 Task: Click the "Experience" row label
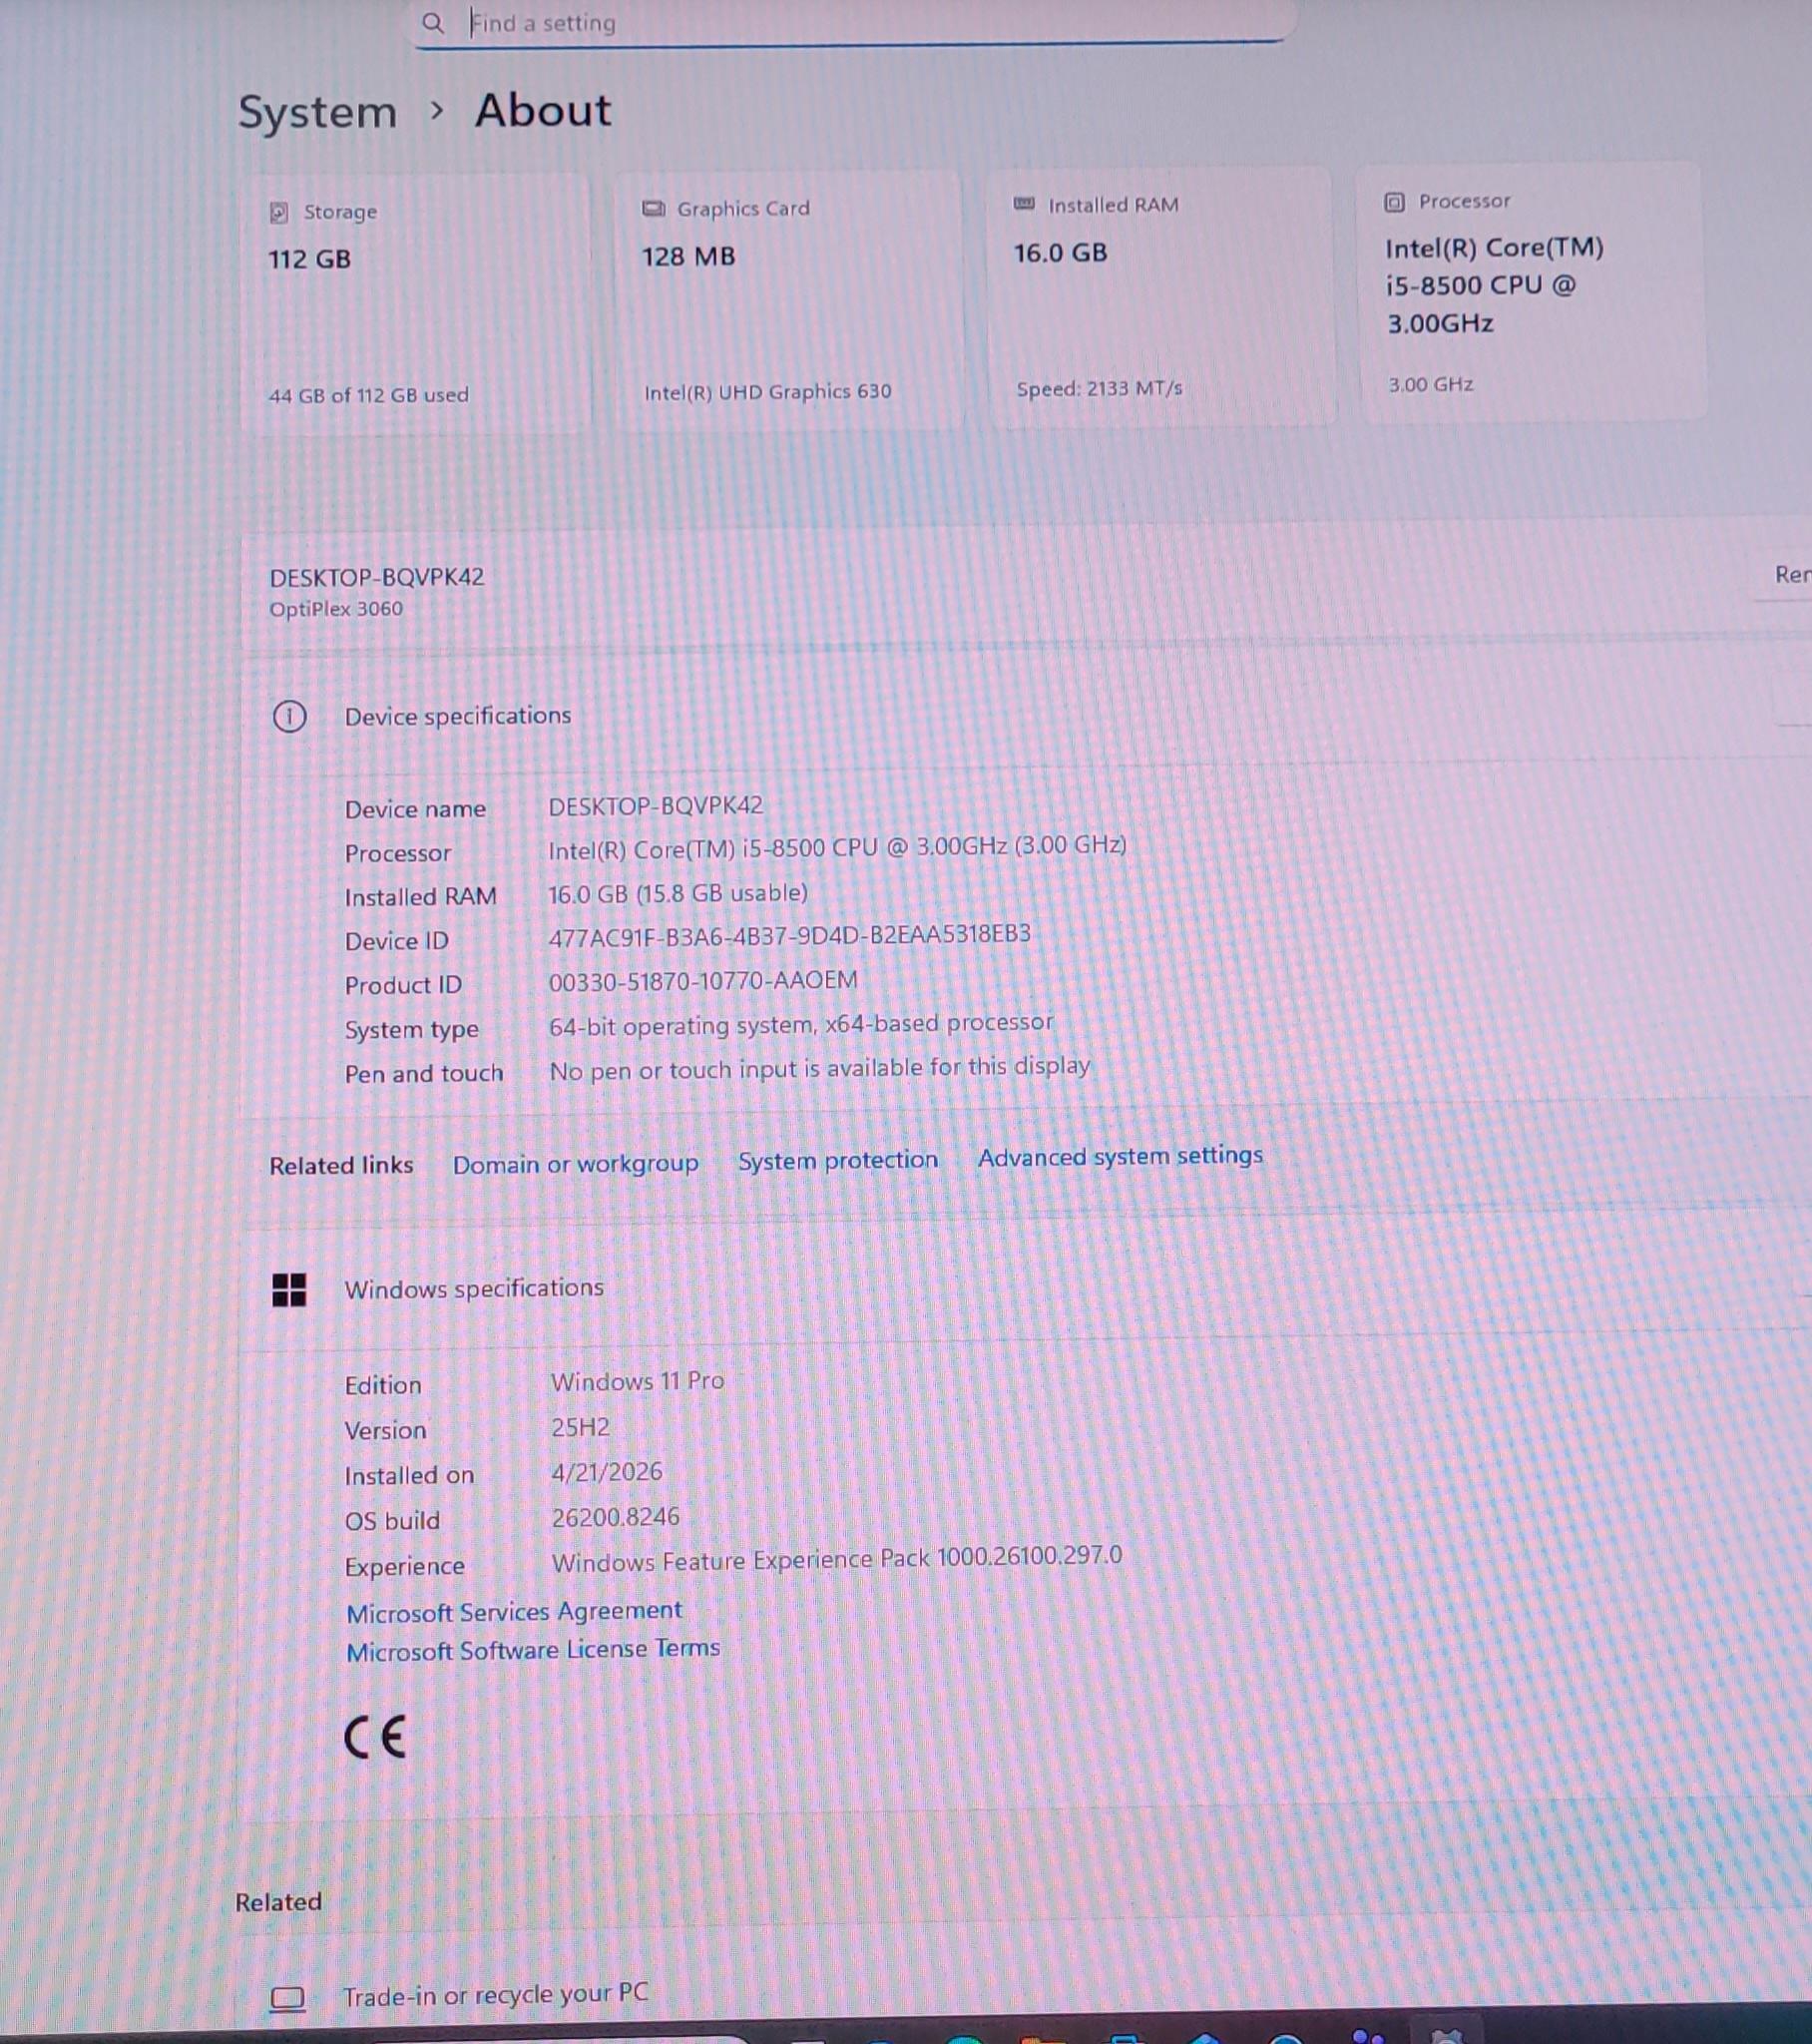(404, 1567)
